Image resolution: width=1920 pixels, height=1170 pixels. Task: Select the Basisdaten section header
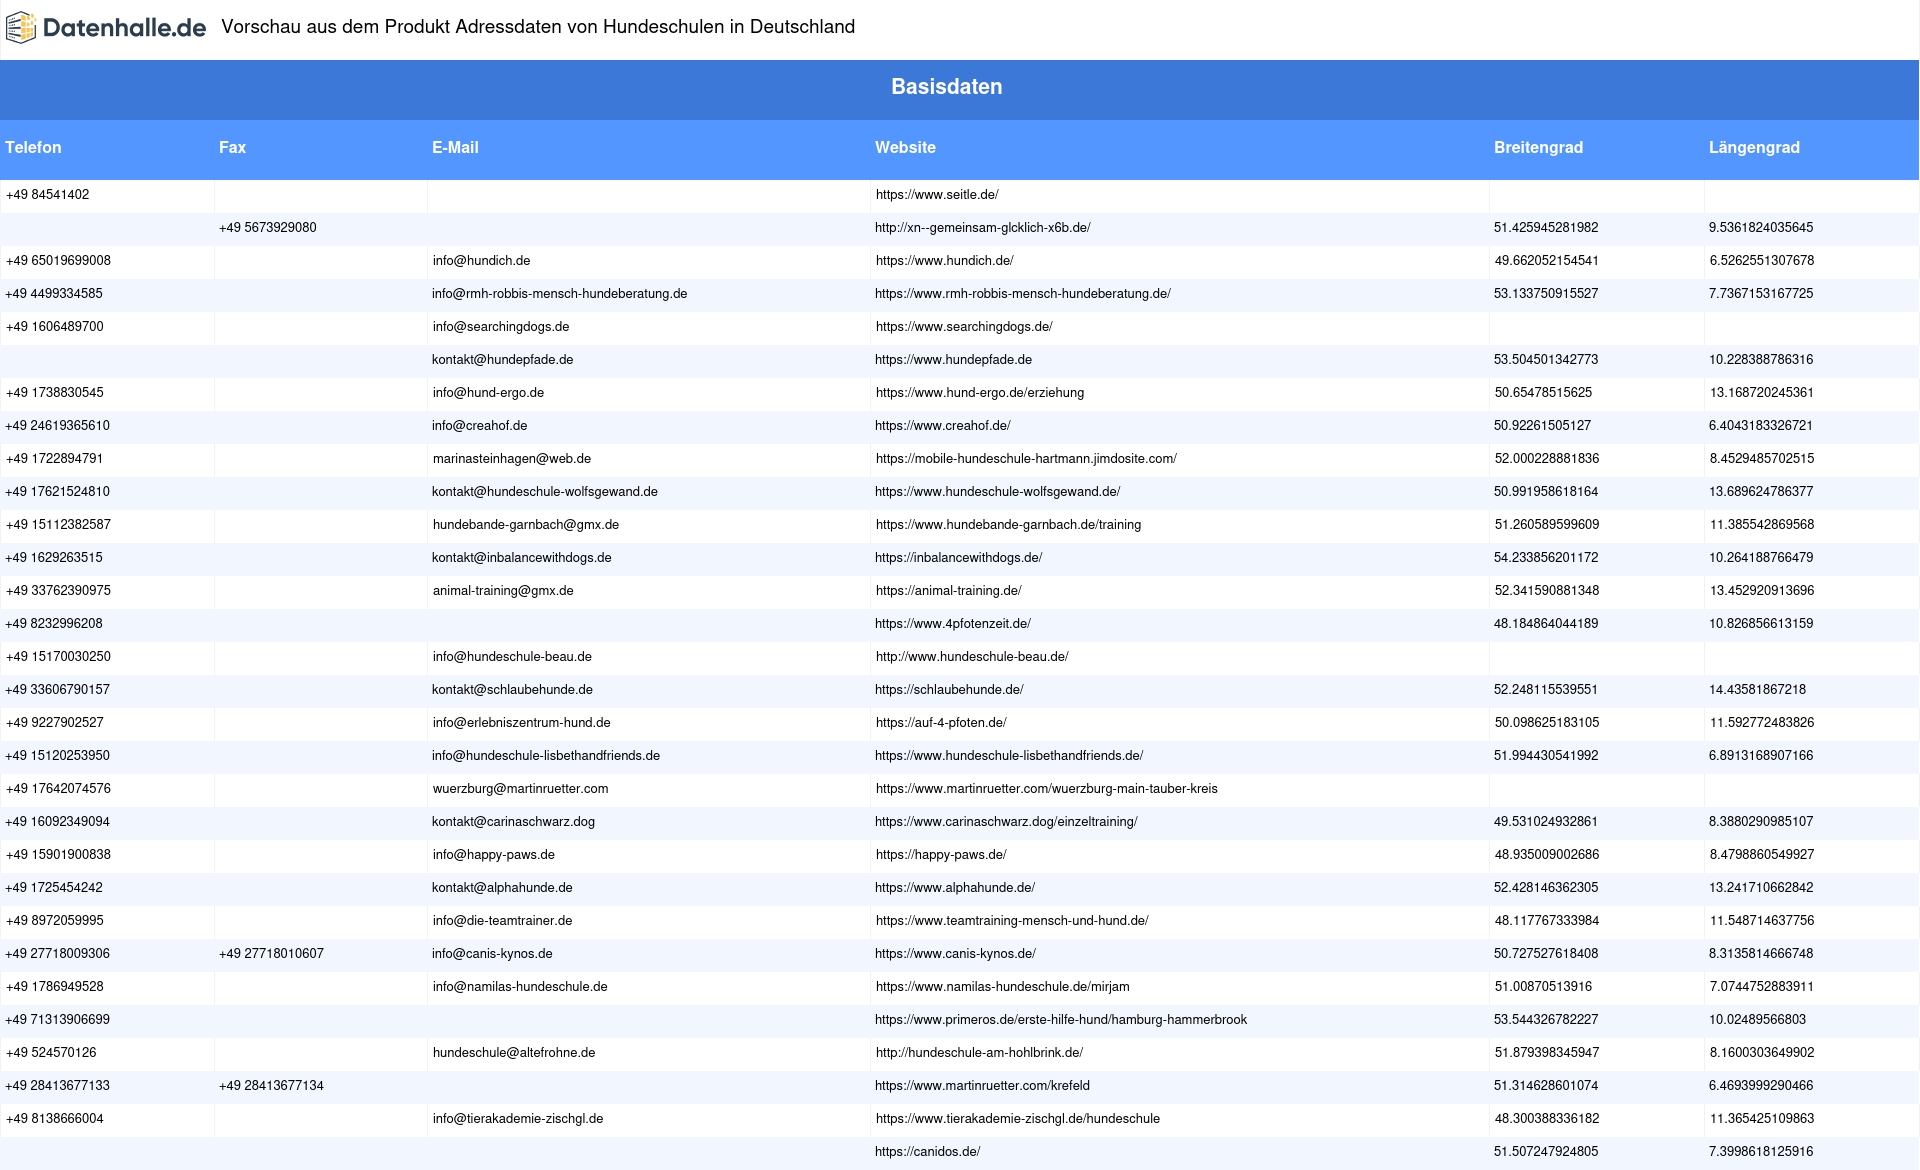pyautogui.click(x=947, y=87)
